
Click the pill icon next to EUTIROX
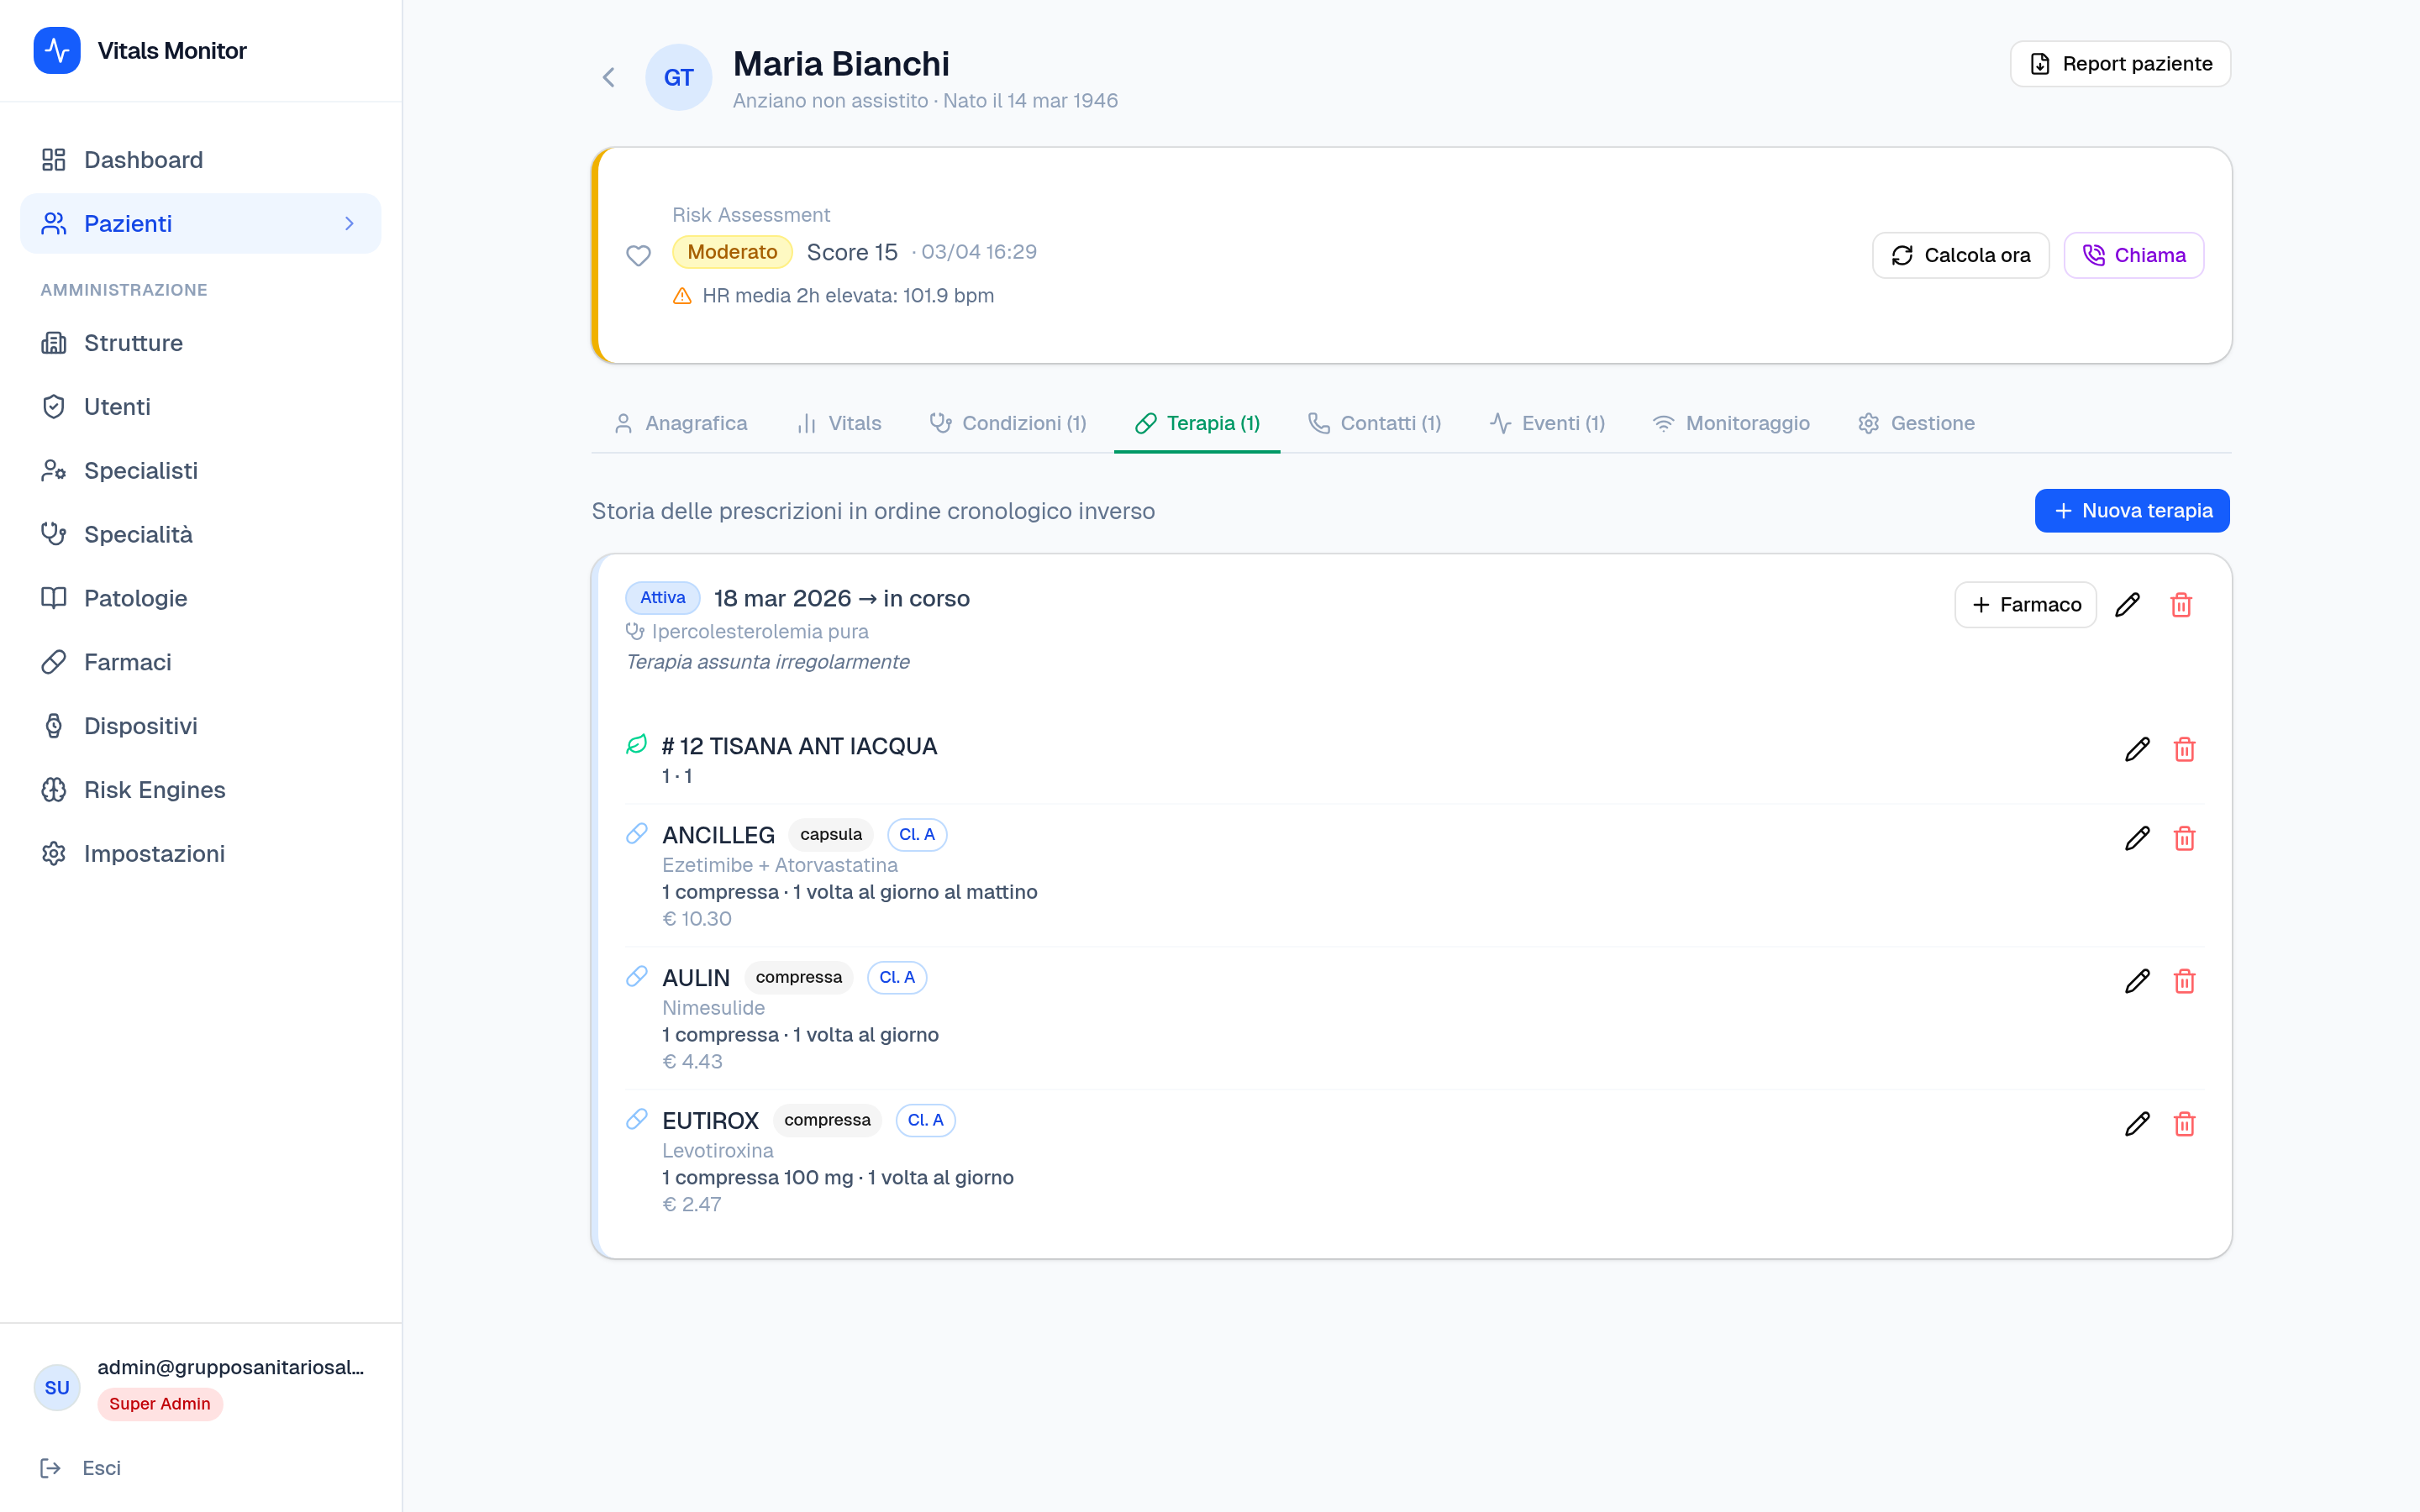click(x=636, y=1120)
